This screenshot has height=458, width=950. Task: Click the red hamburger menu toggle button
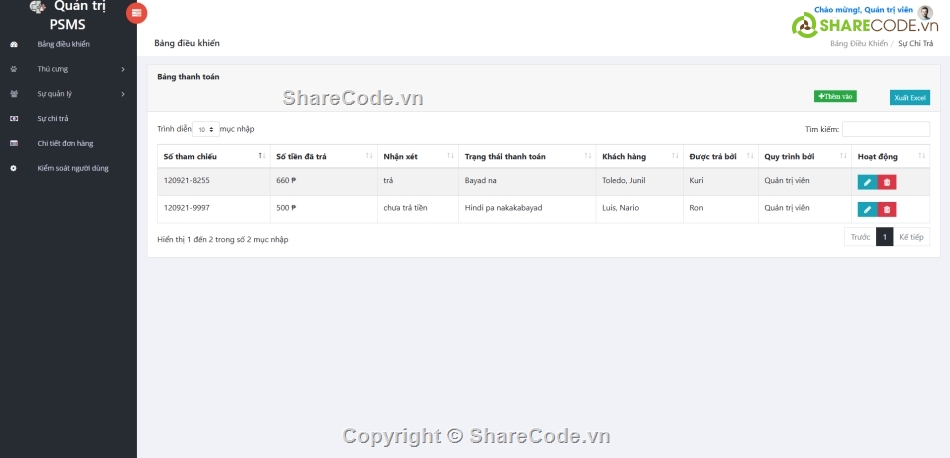pyautogui.click(x=137, y=13)
